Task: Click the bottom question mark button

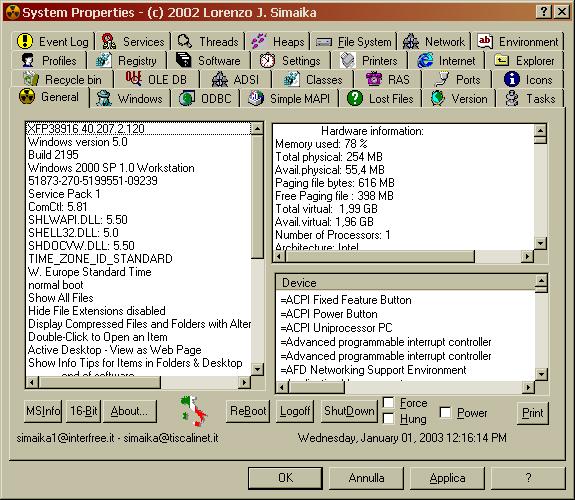Action: tap(528, 478)
